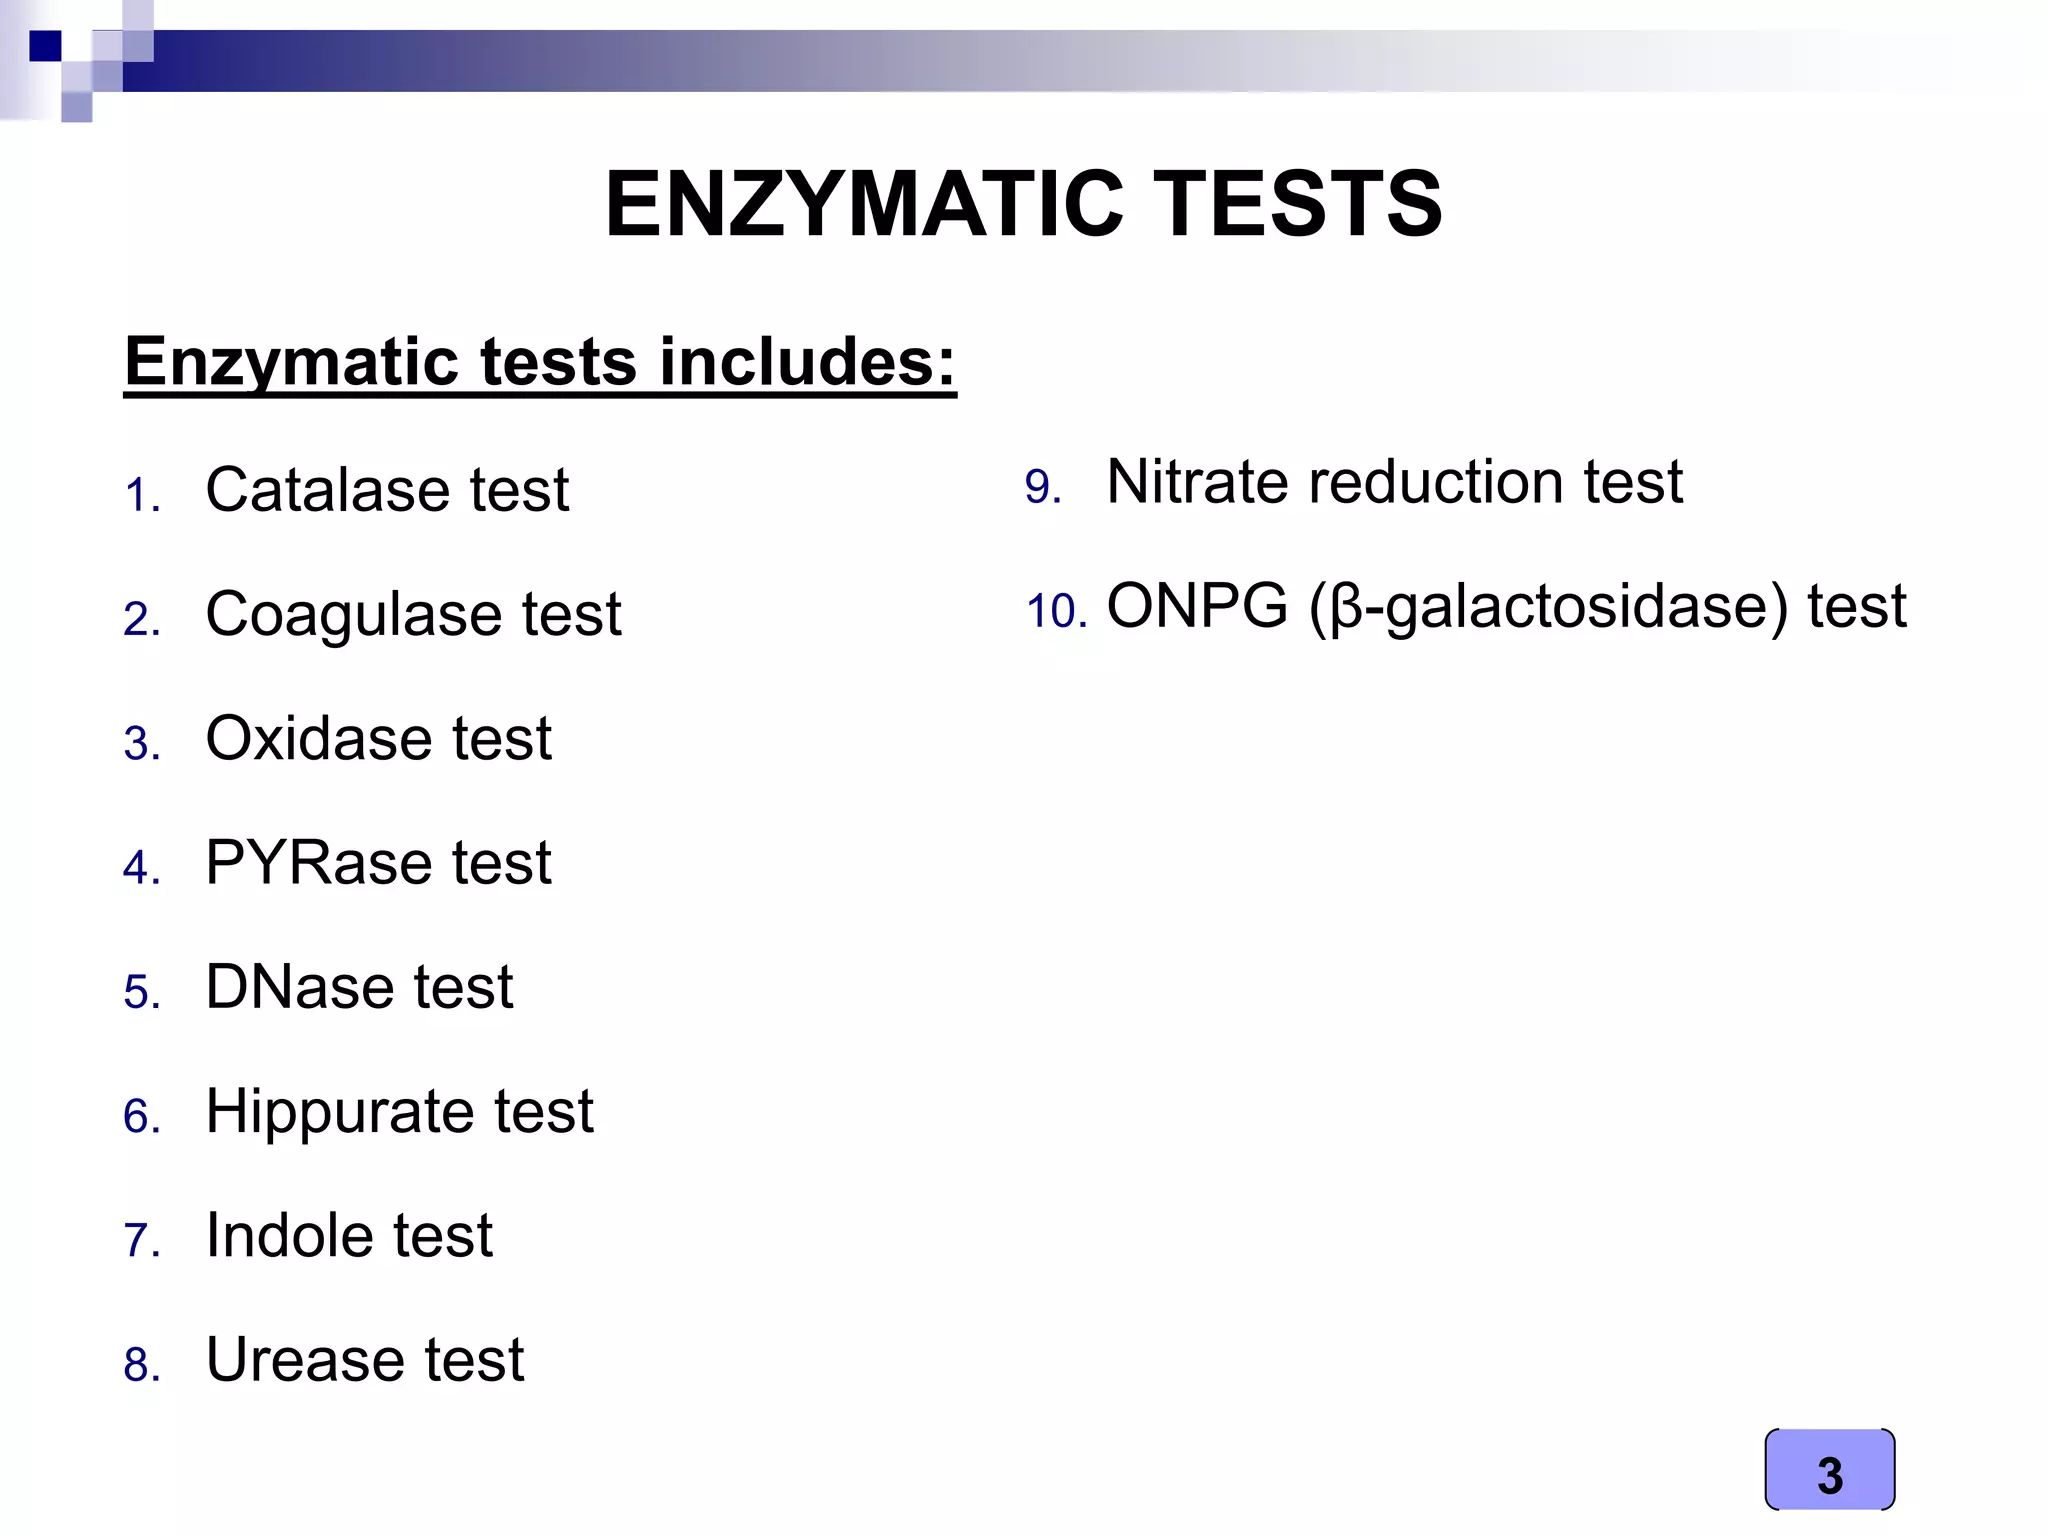Select the DNase test item

359,988
